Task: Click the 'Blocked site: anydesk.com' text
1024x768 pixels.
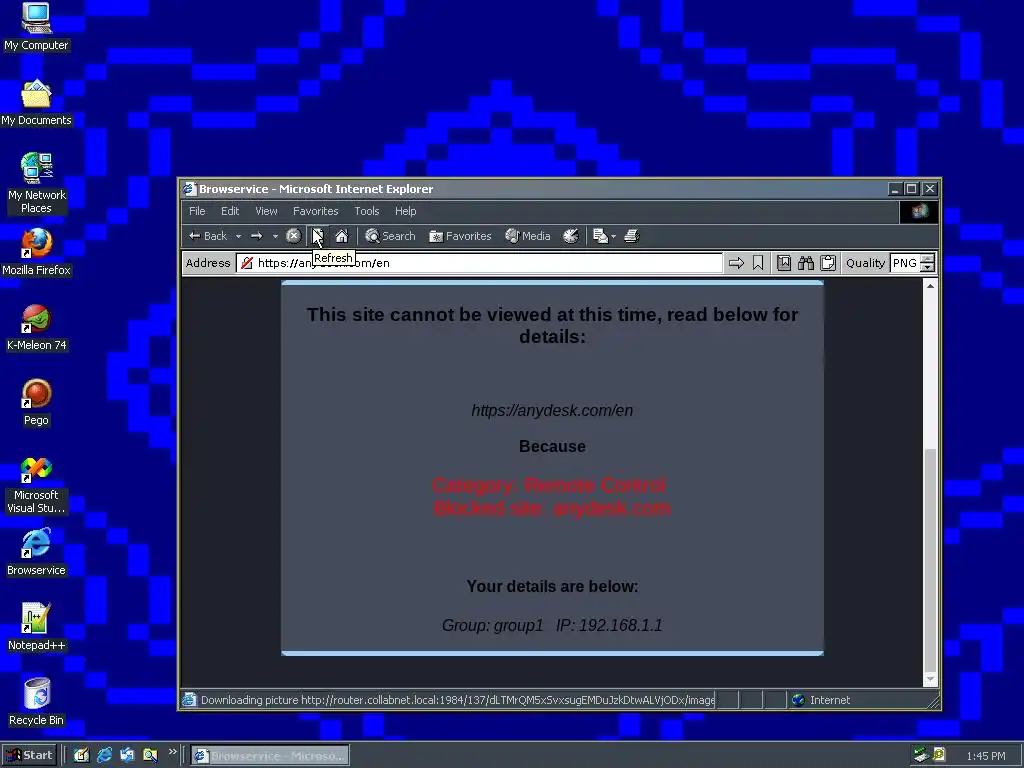Action: (x=552, y=508)
